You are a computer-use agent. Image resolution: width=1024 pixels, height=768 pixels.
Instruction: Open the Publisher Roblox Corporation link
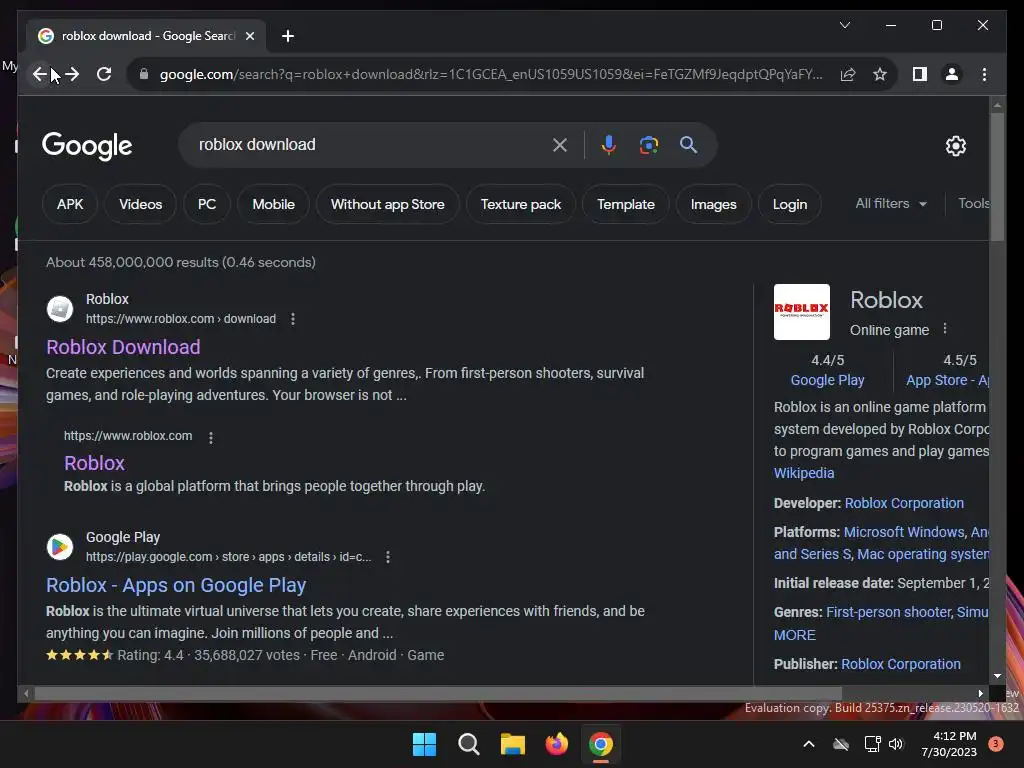(901, 664)
